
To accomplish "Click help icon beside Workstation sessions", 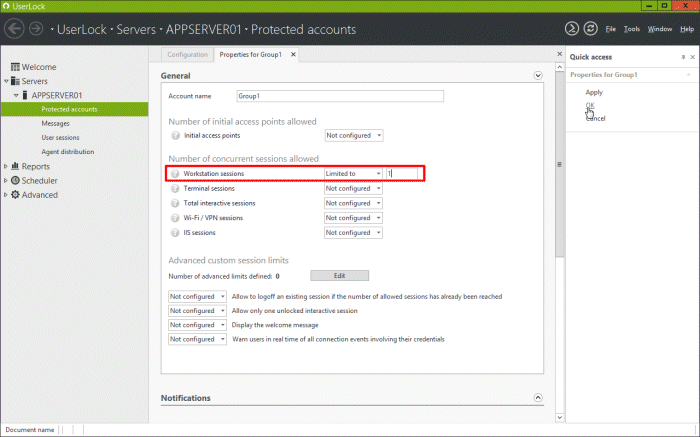I will pos(175,173).
